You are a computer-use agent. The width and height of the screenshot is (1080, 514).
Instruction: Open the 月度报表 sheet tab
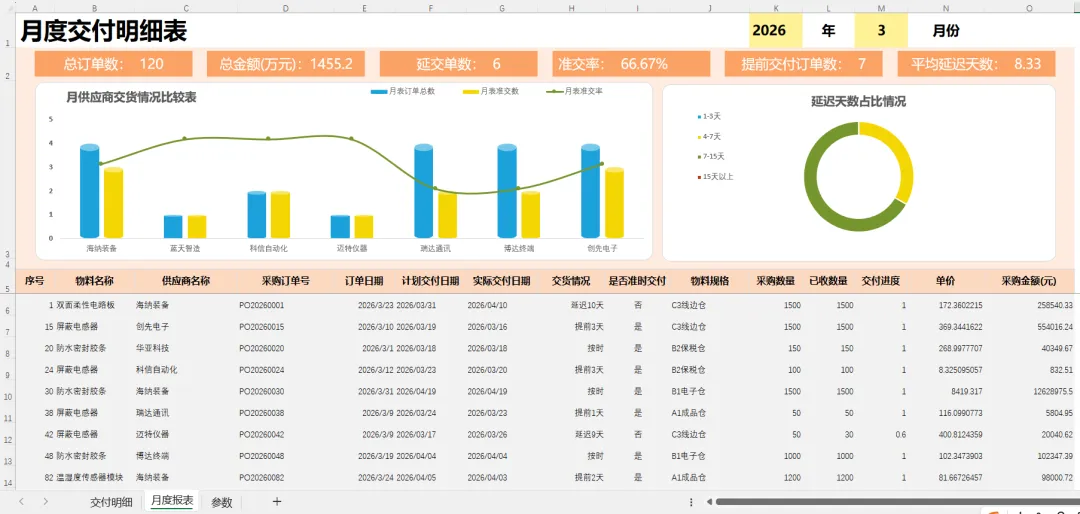pos(172,501)
